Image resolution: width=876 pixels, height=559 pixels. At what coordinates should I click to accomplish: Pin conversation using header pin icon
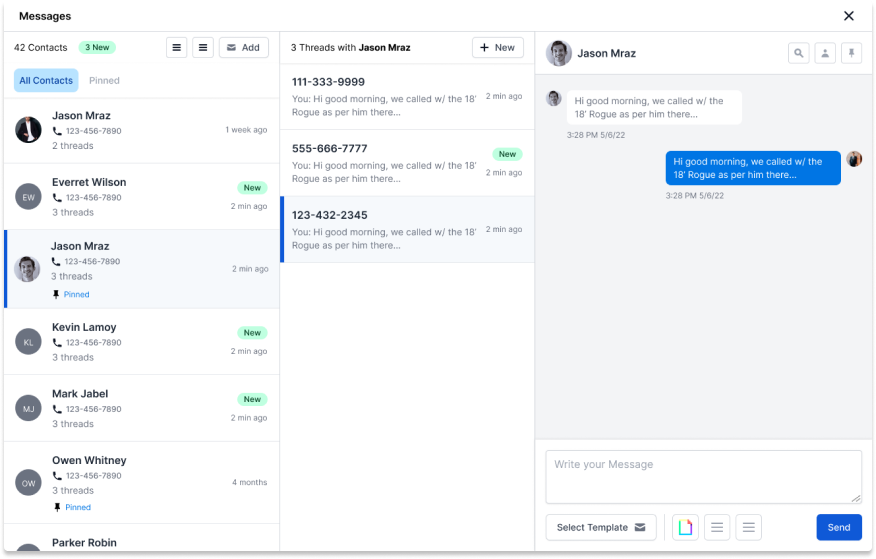click(851, 53)
